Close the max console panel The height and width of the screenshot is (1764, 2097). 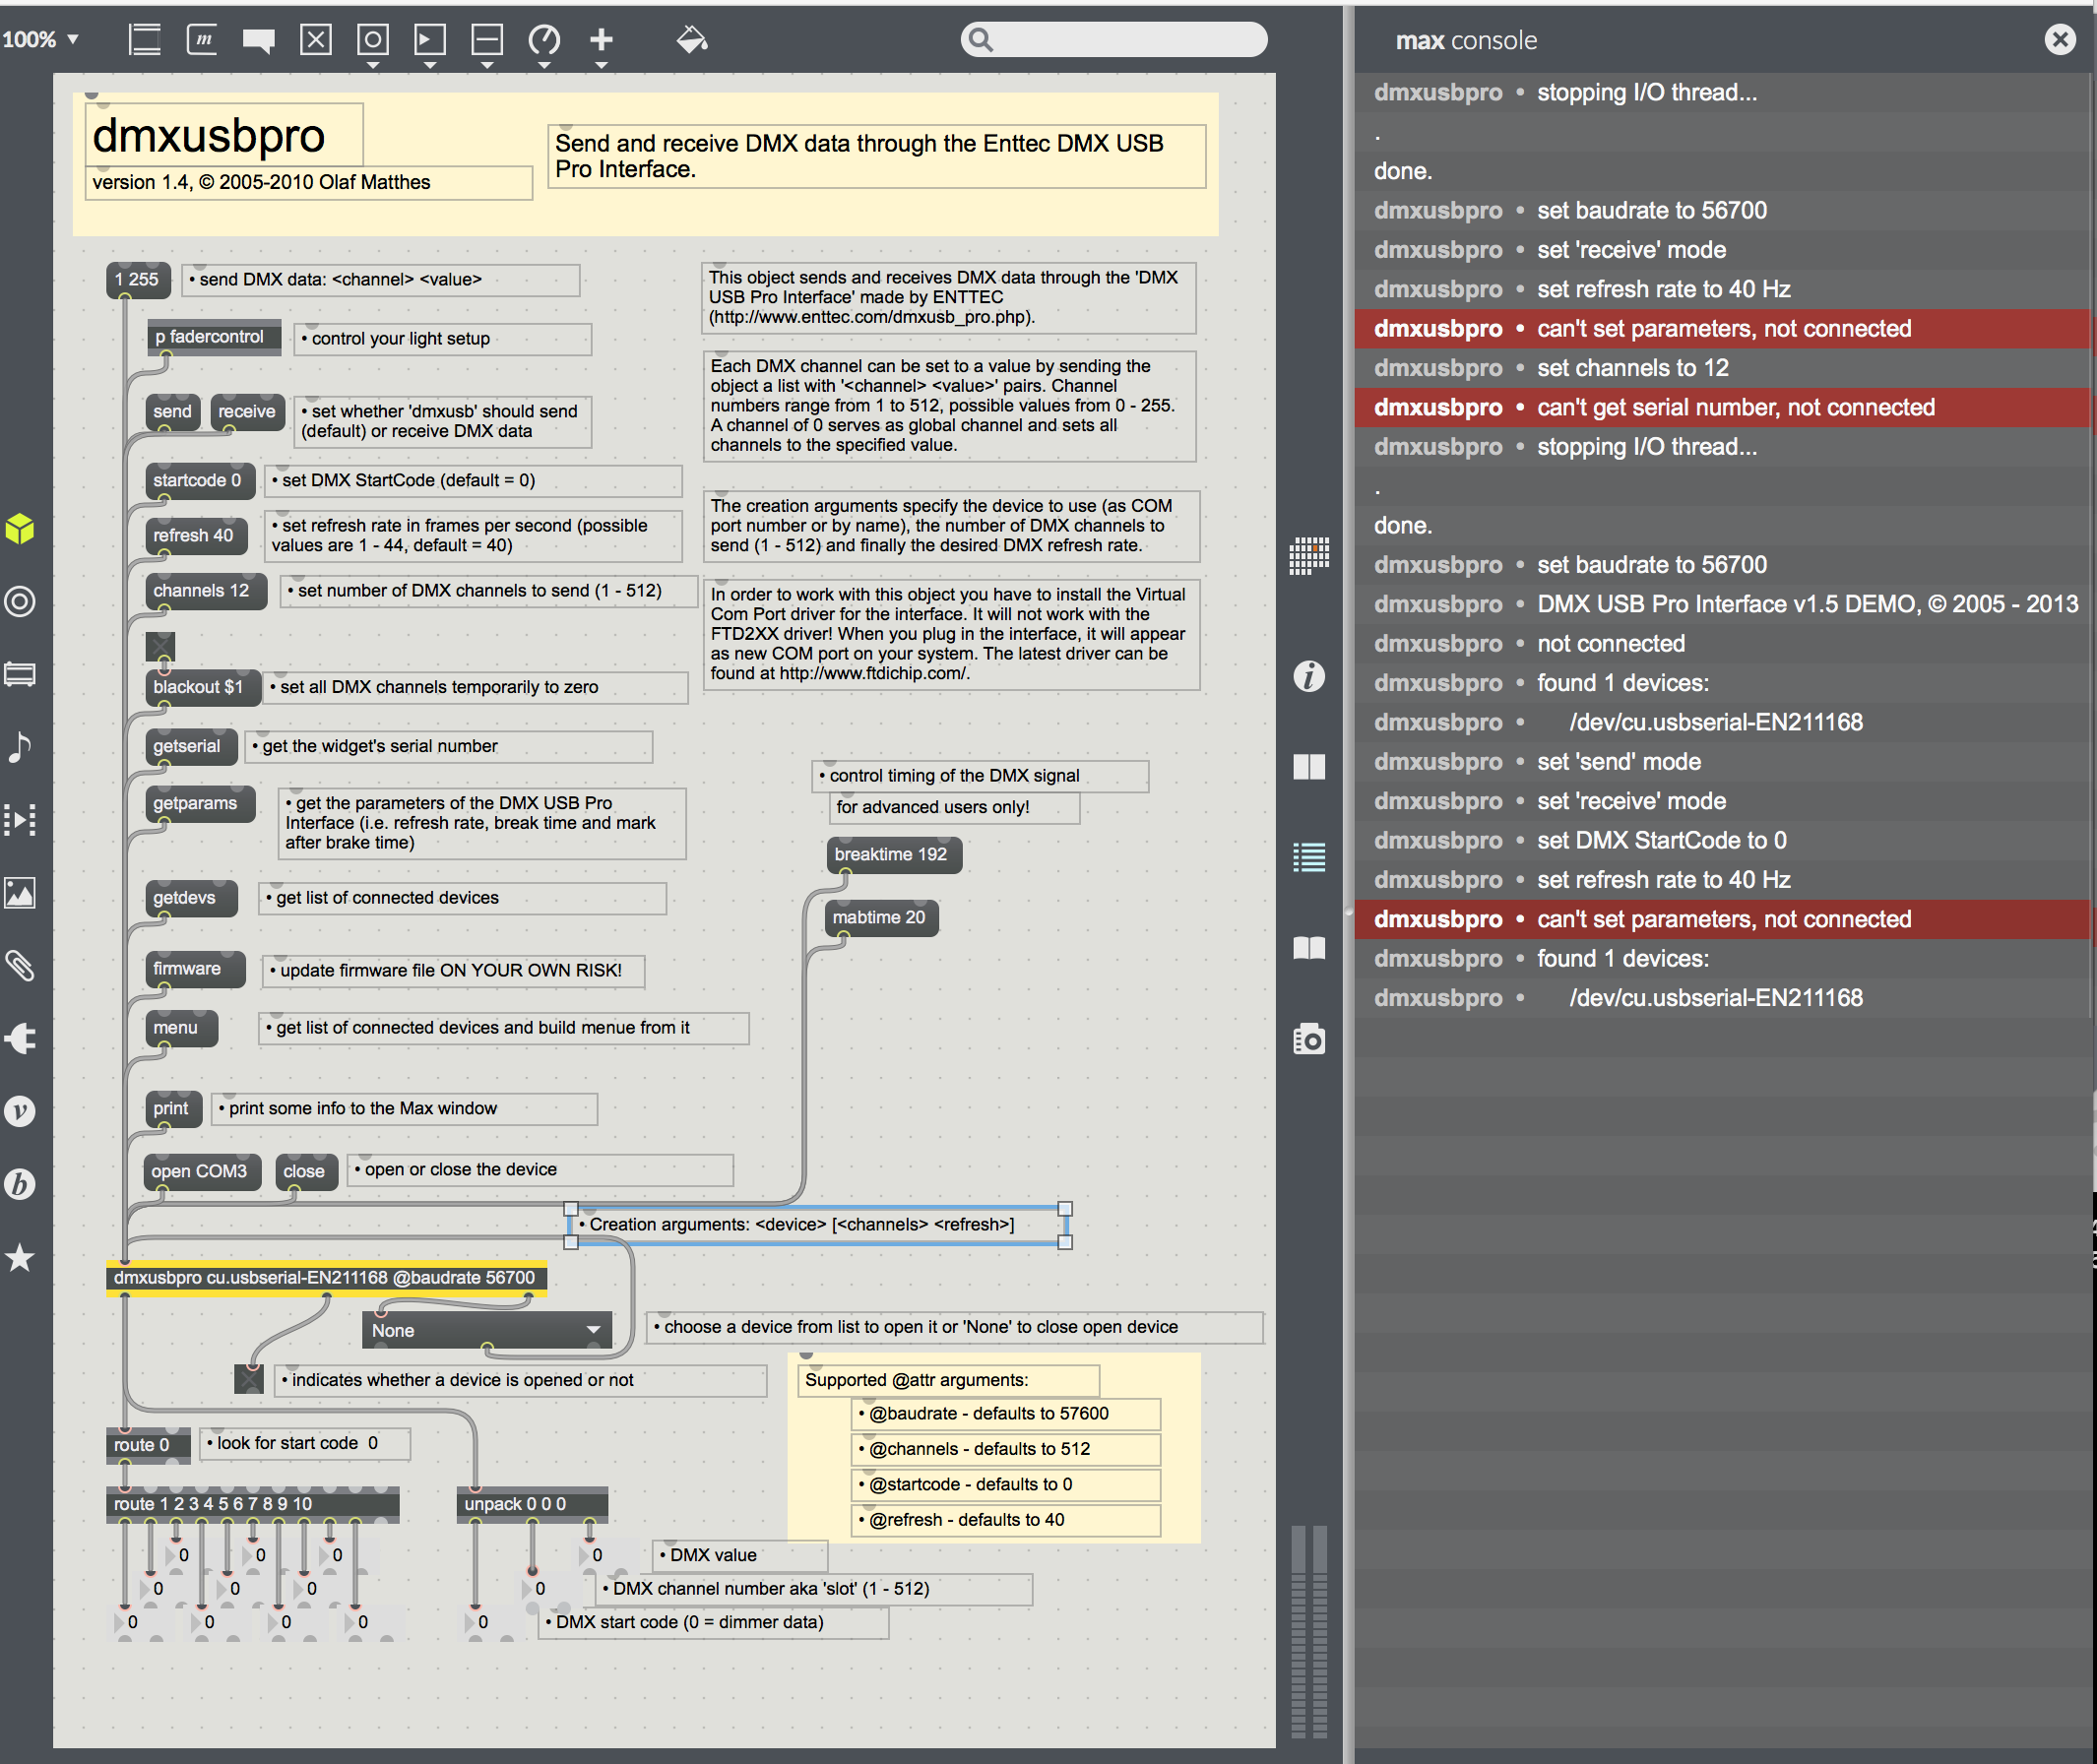click(2060, 39)
